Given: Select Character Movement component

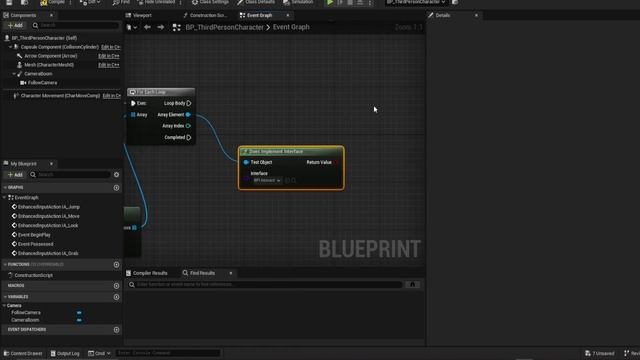Looking at the screenshot, I should pos(60,96).
